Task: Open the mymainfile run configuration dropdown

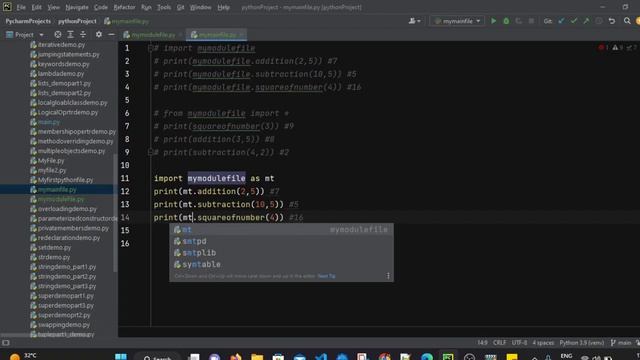Action: coord(457,21)
